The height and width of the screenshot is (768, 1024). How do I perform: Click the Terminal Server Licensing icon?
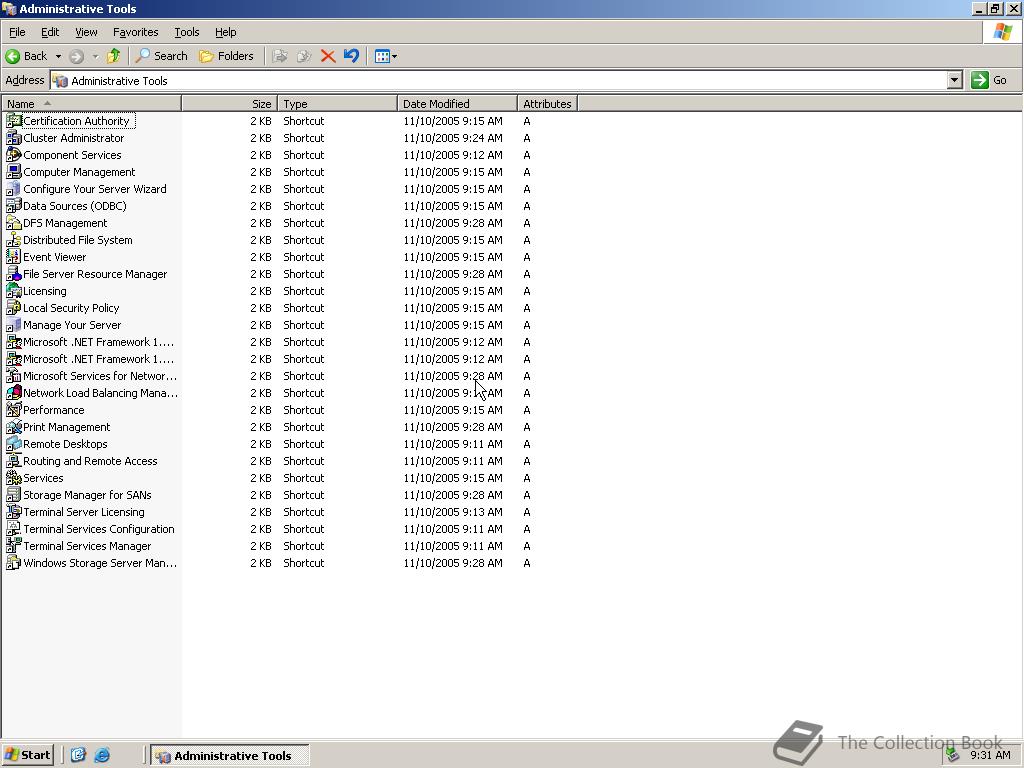pos(13,511)
